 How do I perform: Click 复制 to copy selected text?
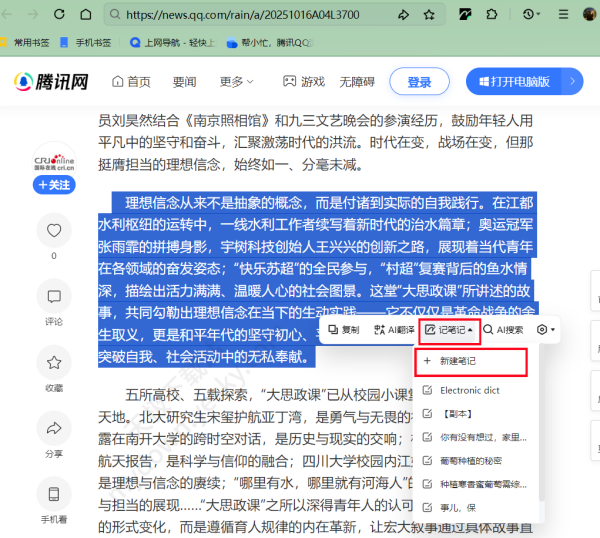click(x=343, y=329)
